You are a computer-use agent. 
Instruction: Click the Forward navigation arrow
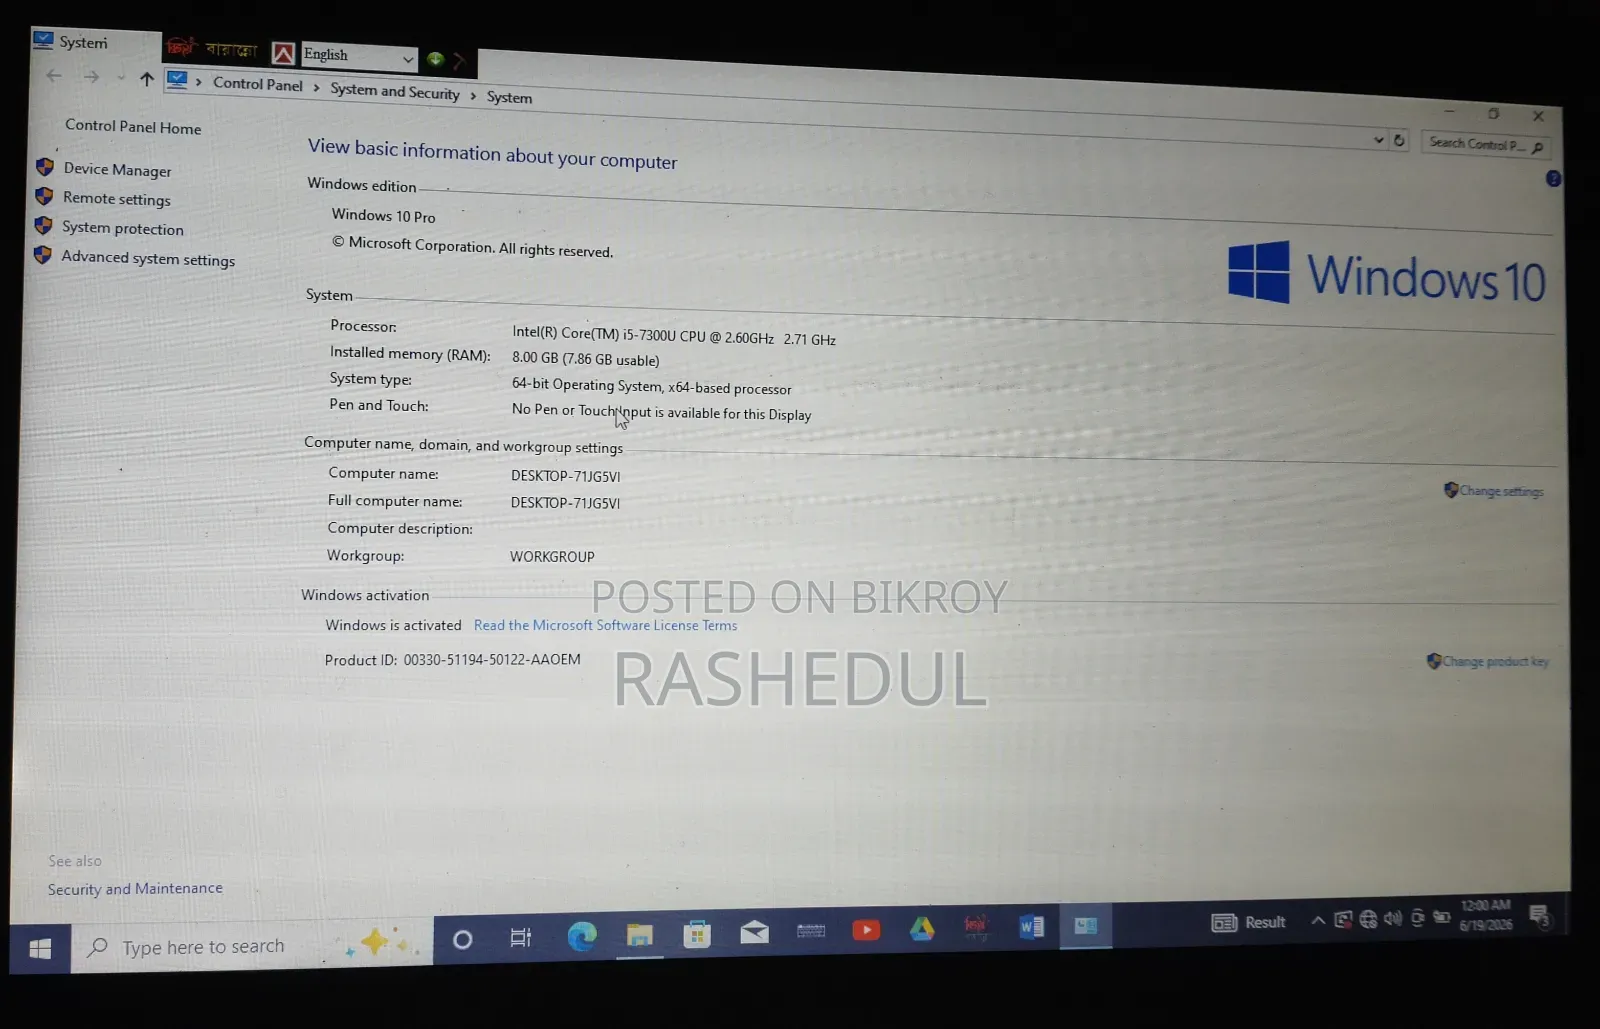tap(91, 77)
